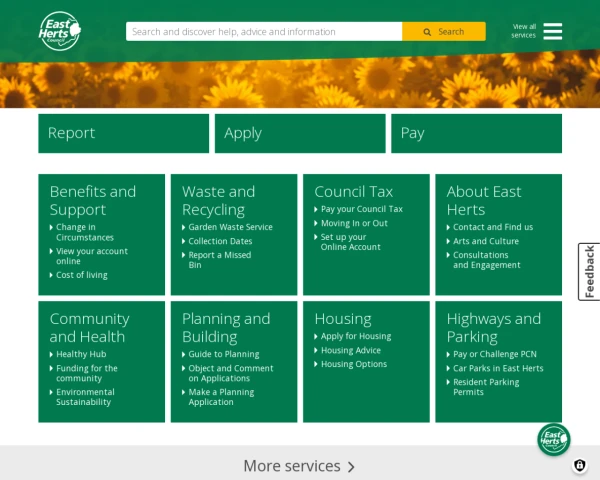
Task: Open the Apply tile
Action: tap(300, 133)
